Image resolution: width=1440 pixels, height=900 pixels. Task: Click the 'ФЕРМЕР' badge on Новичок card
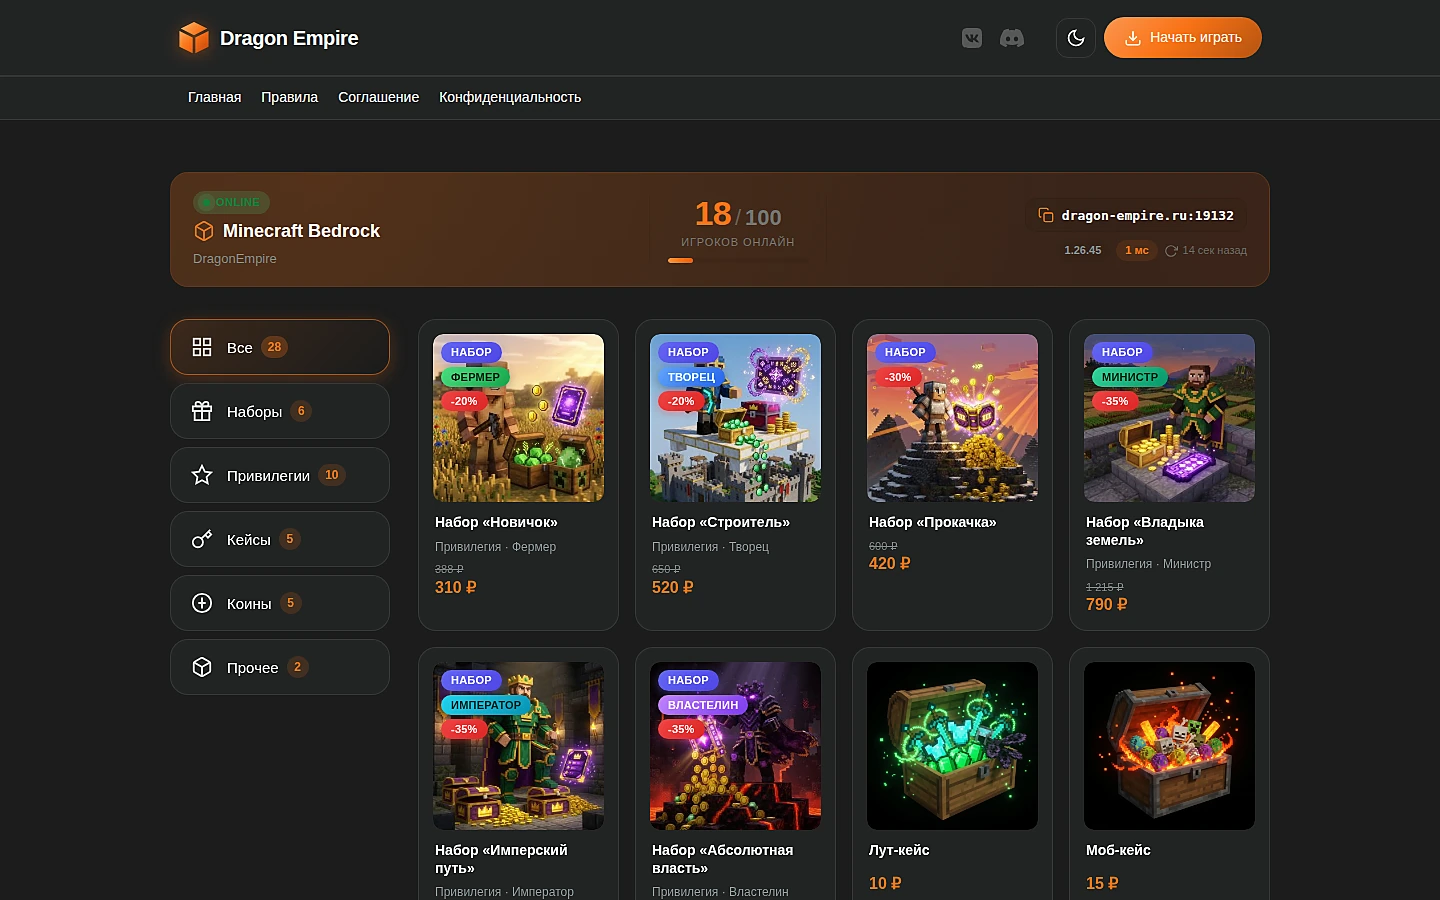pos(475,377)
